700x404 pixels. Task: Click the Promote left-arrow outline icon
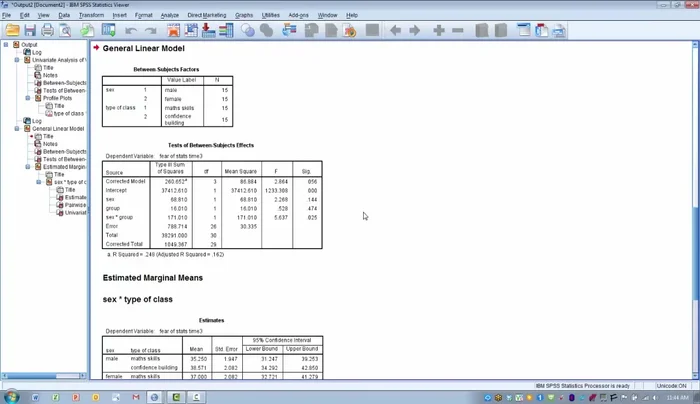[x=395, y=30]
